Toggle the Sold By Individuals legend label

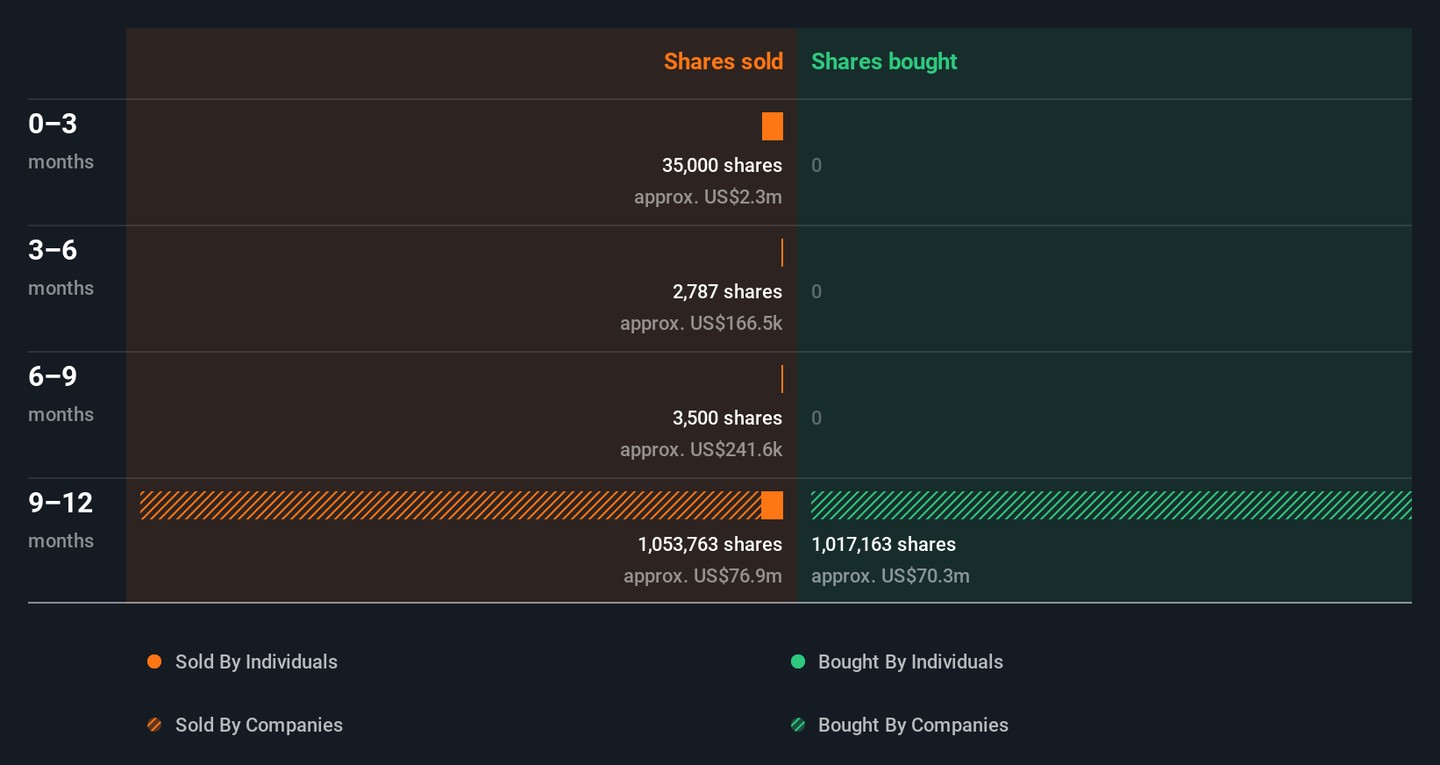point(256,662)
